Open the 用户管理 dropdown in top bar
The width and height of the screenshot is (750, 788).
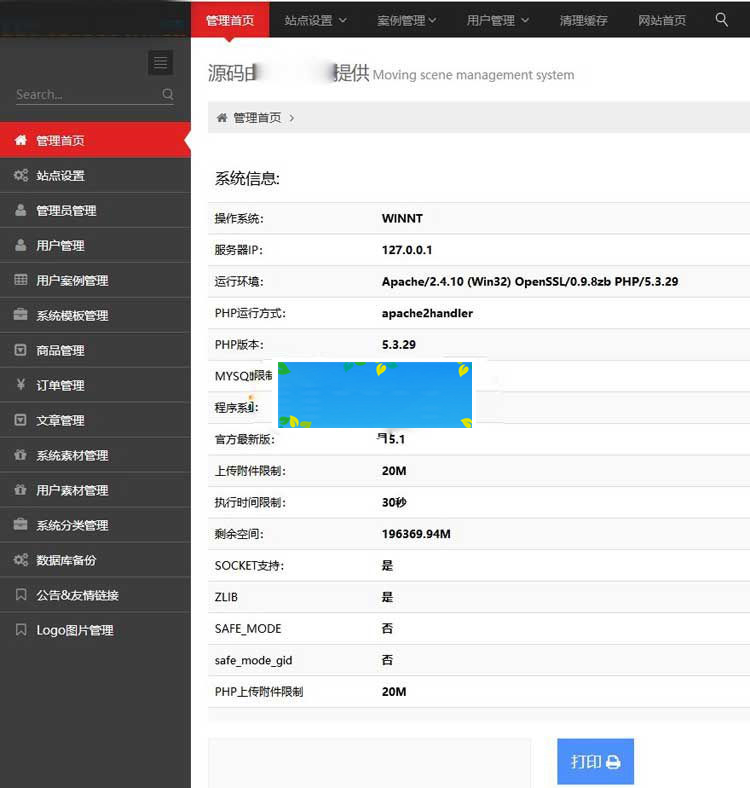(498, 20)
